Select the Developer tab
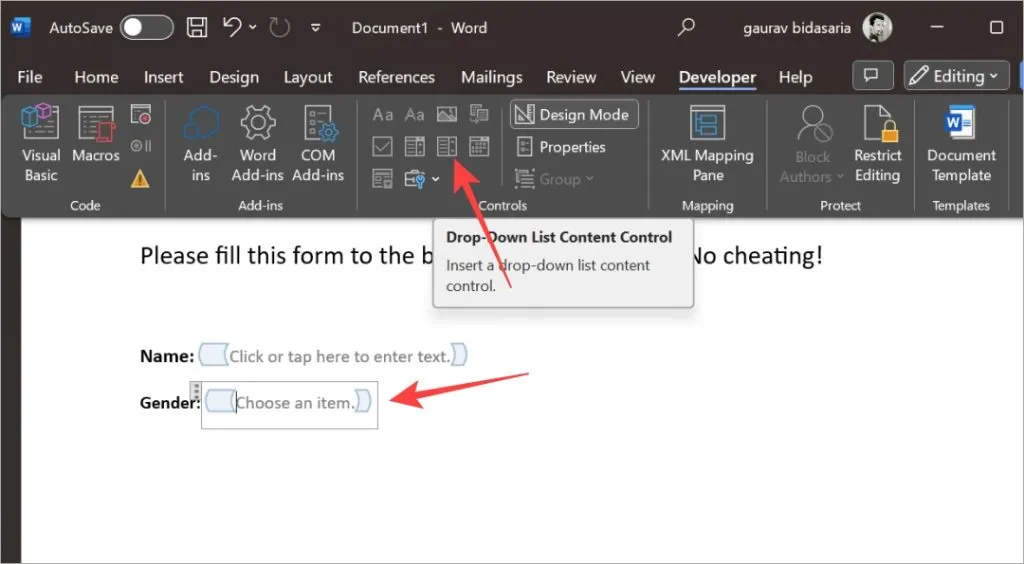Viewport: 1024px width, 564px height. pyautogui.click(x=717, y=77)
